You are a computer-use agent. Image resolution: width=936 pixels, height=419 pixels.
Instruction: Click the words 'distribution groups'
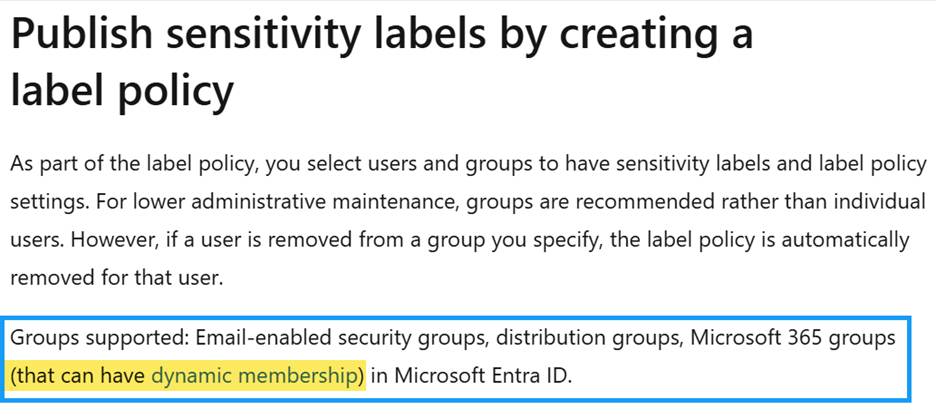click(x=590, y=338)
